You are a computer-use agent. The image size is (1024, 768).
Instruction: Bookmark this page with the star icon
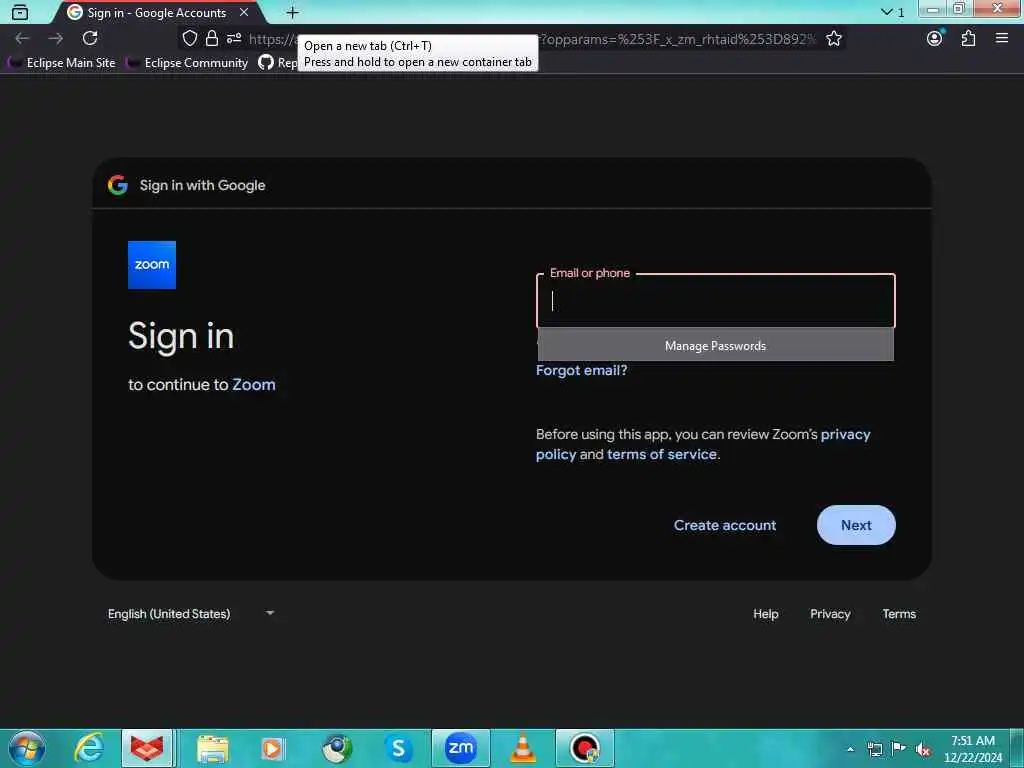pos(834,39)
